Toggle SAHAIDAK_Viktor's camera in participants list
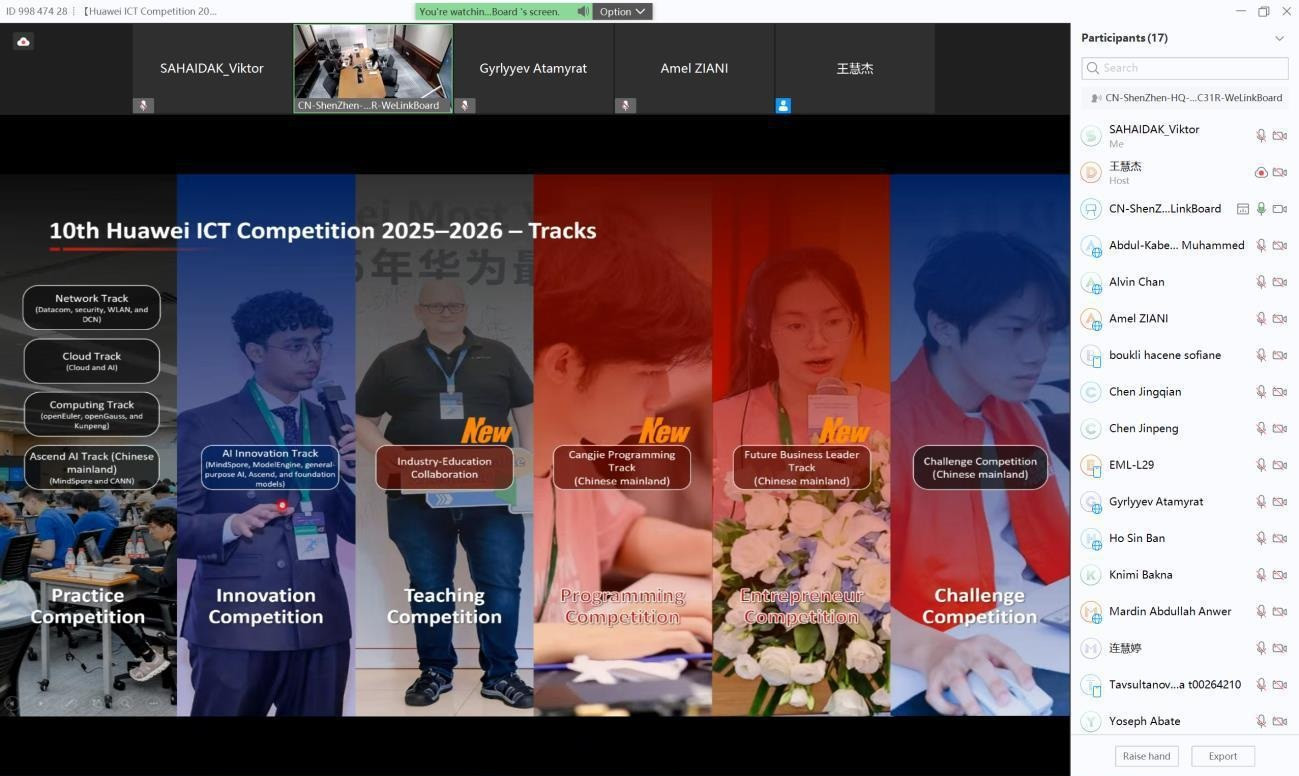The image size is (1299, 776). point(1279,136)
